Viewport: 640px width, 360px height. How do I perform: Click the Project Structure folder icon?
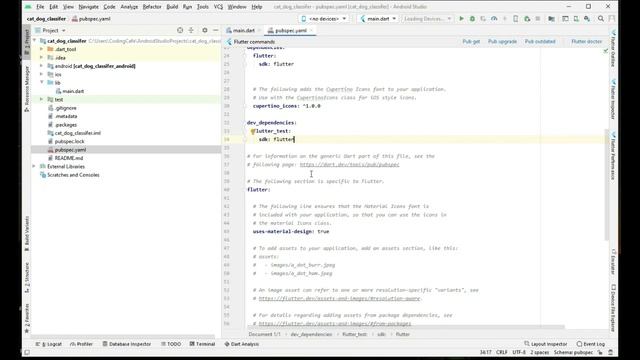551,19
